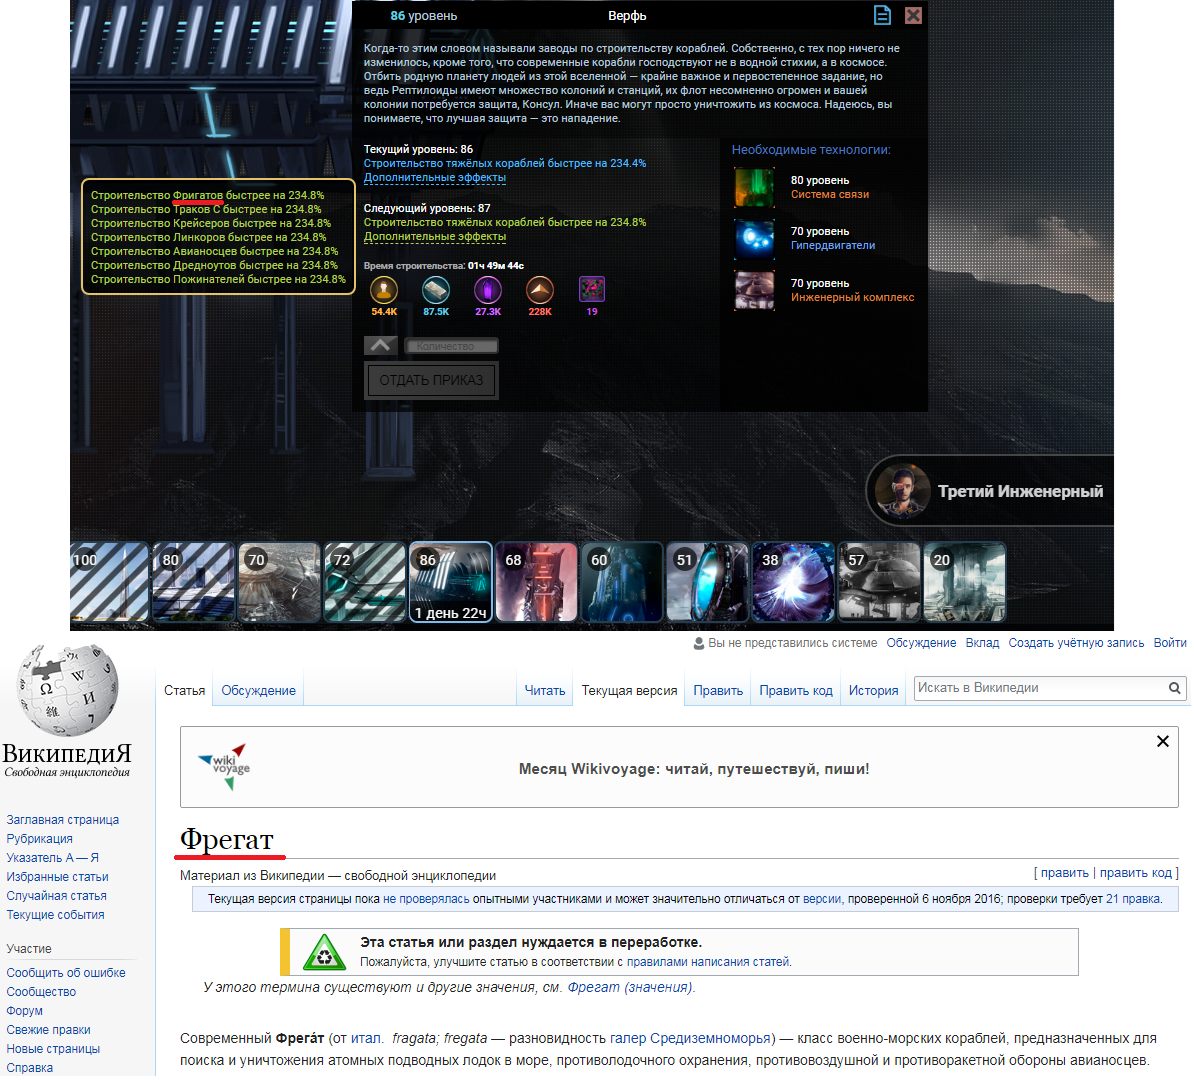
Task: Click the purple 27.3K crystal resource icon
Action: pos(488,290)
